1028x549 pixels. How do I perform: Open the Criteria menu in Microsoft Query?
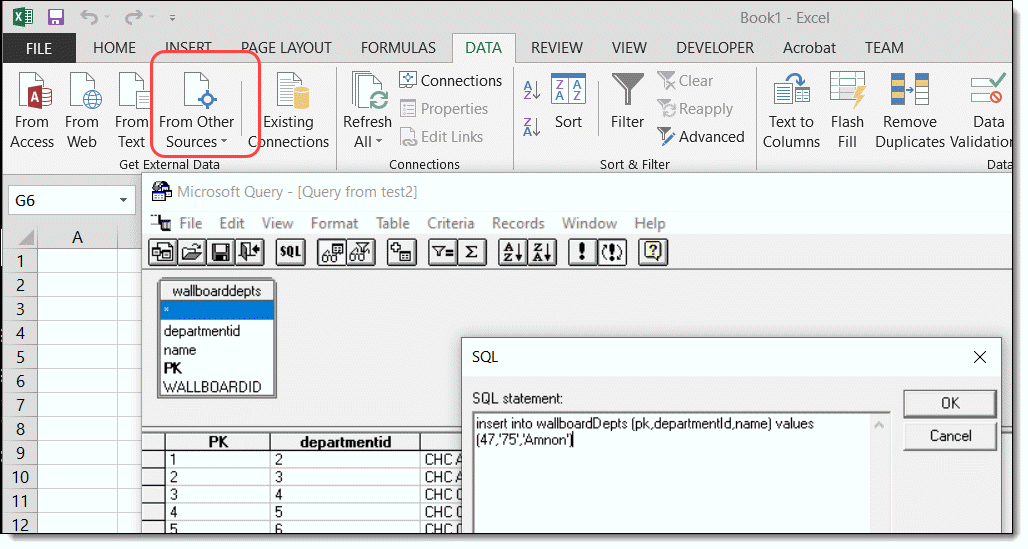point(450,223)
